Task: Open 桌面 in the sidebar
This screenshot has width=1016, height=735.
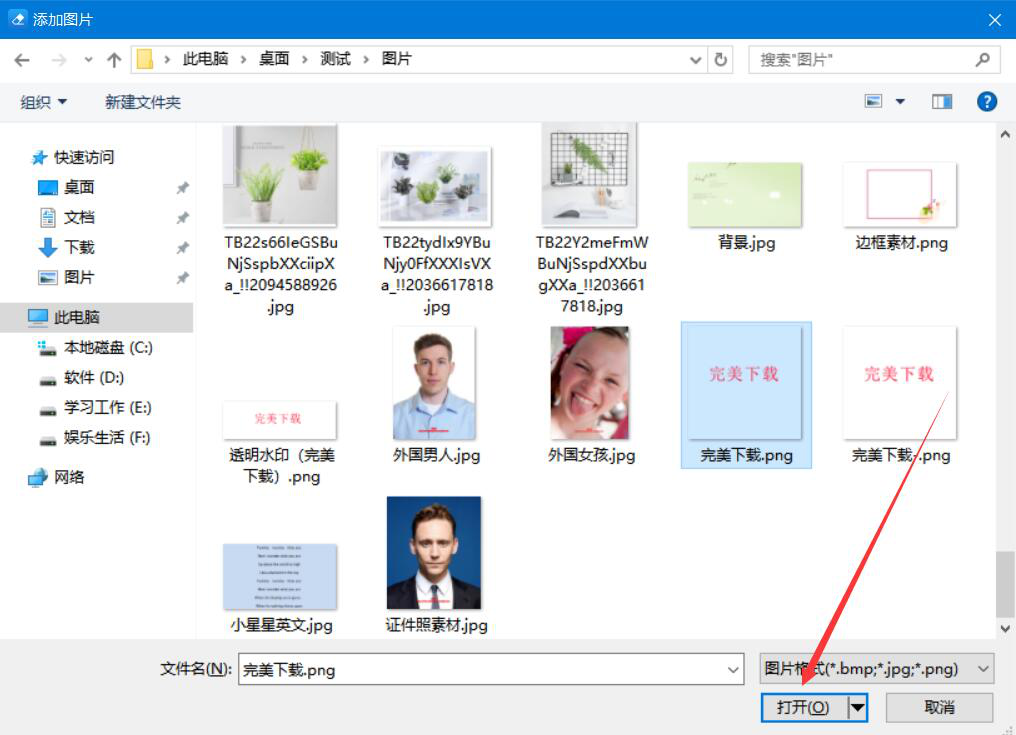Action: tap(79, 187)
